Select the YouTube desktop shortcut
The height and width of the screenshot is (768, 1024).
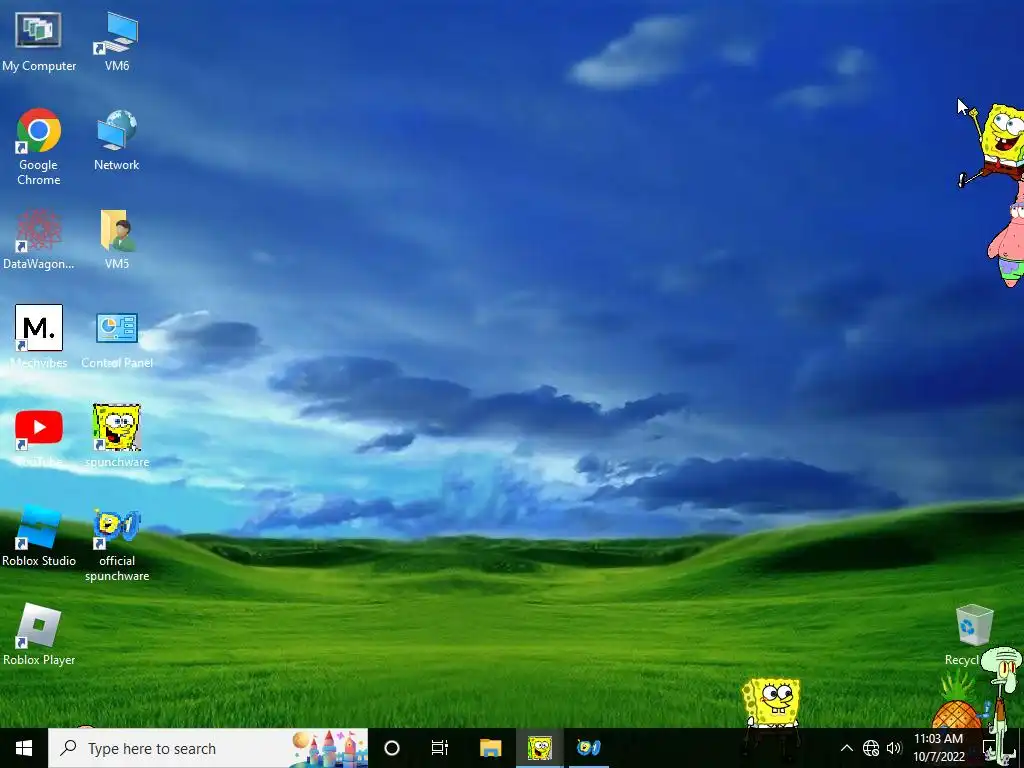[39, 436]
